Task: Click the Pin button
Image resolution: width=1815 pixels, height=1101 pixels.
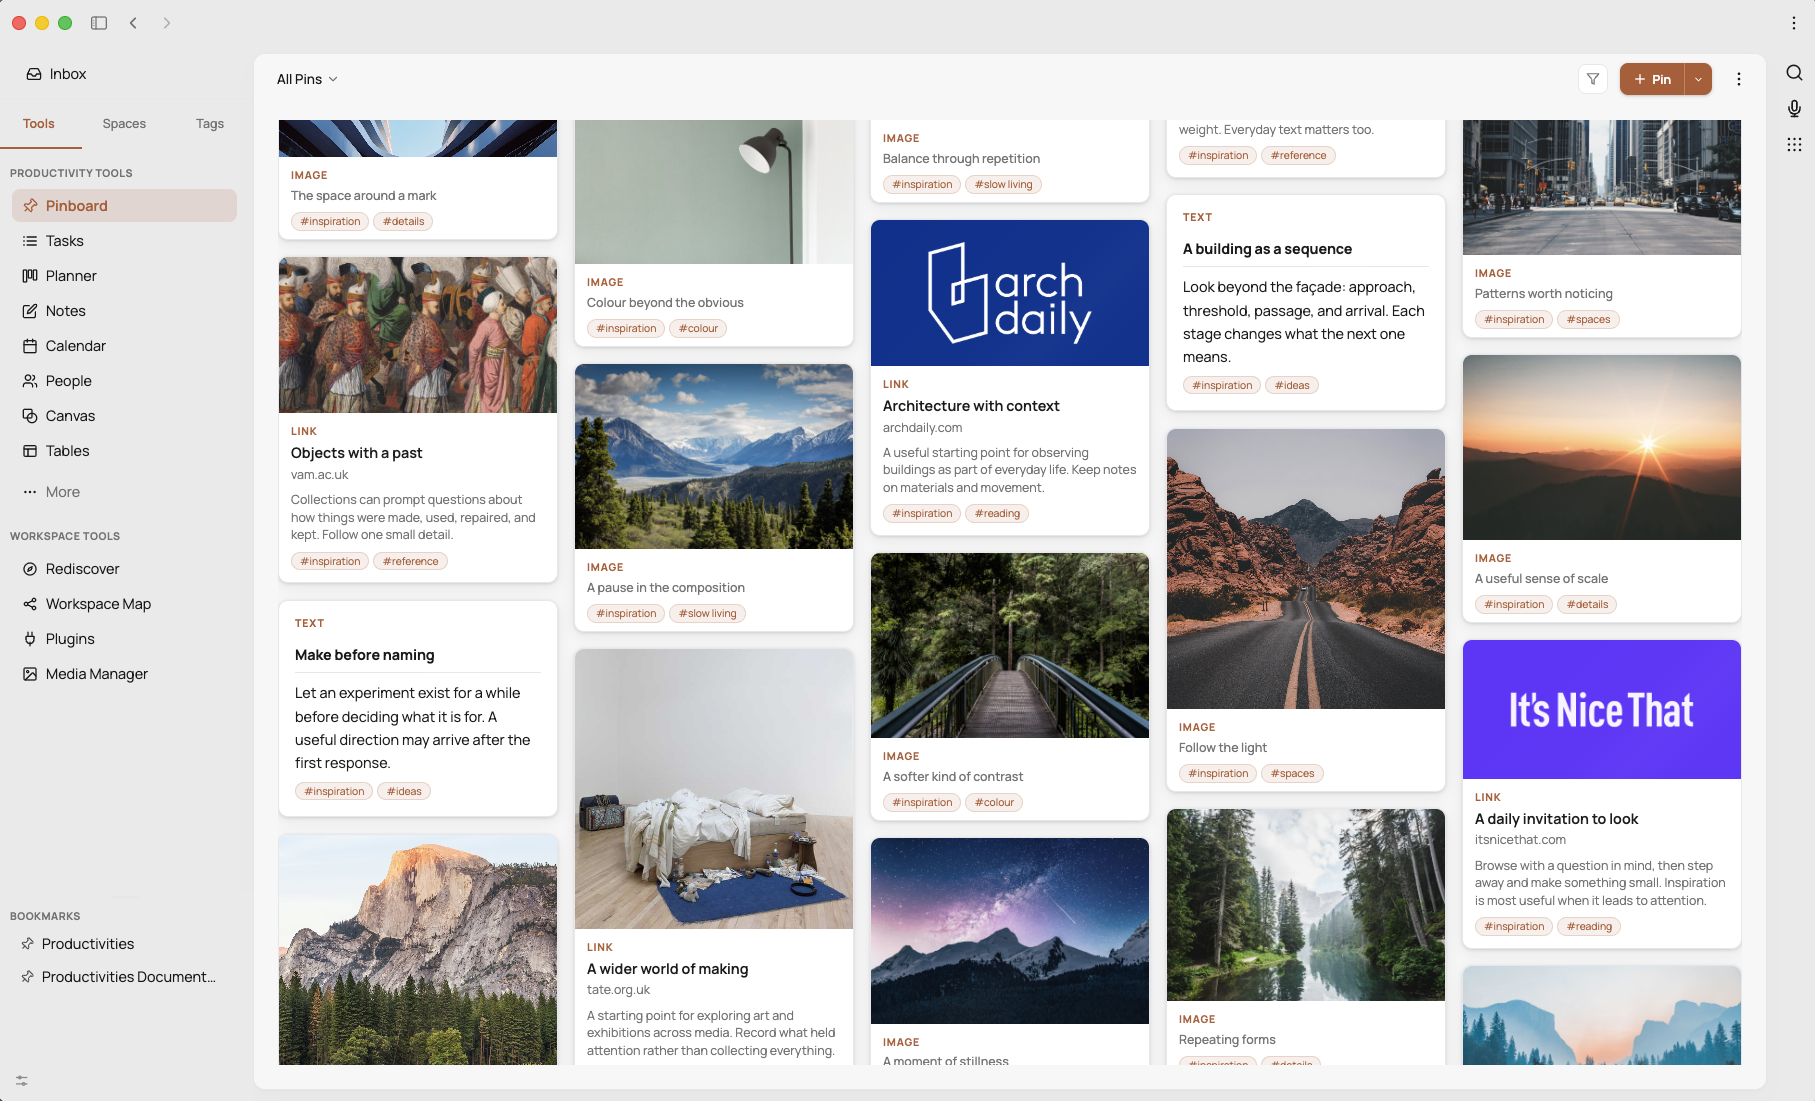Action: coord(1652,79)
